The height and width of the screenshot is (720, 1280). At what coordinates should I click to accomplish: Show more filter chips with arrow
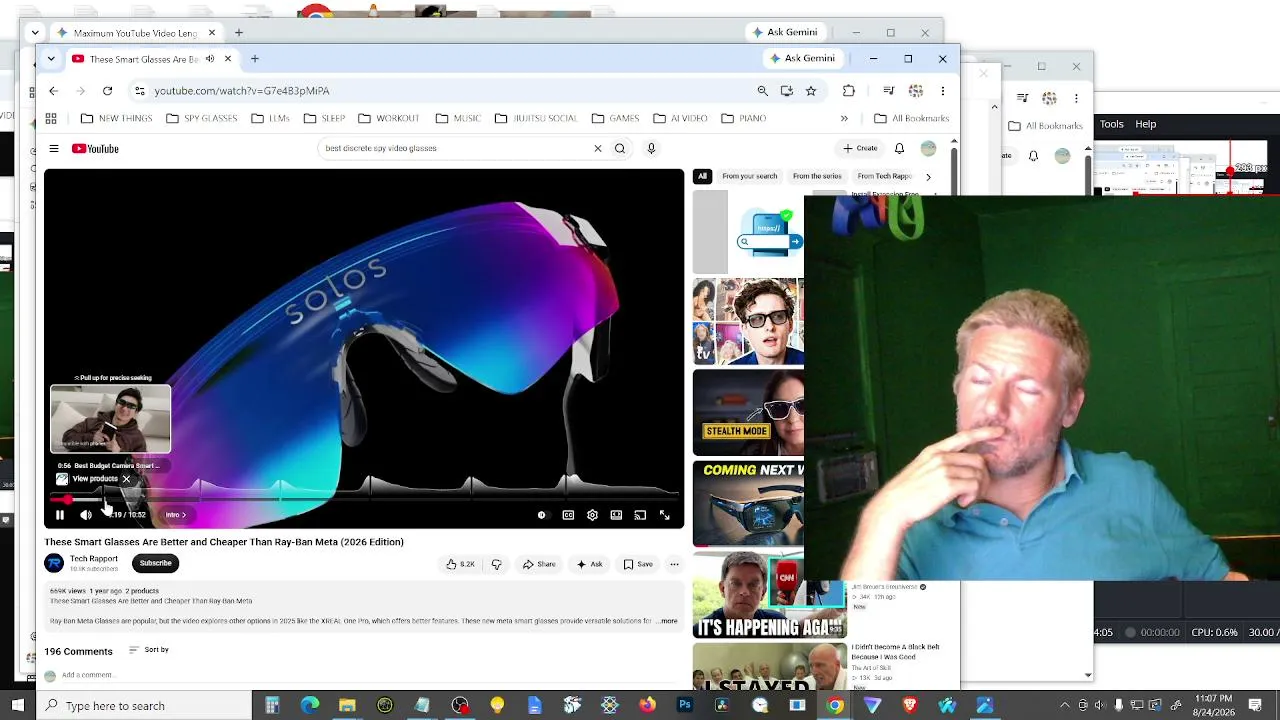click(928, 176)
